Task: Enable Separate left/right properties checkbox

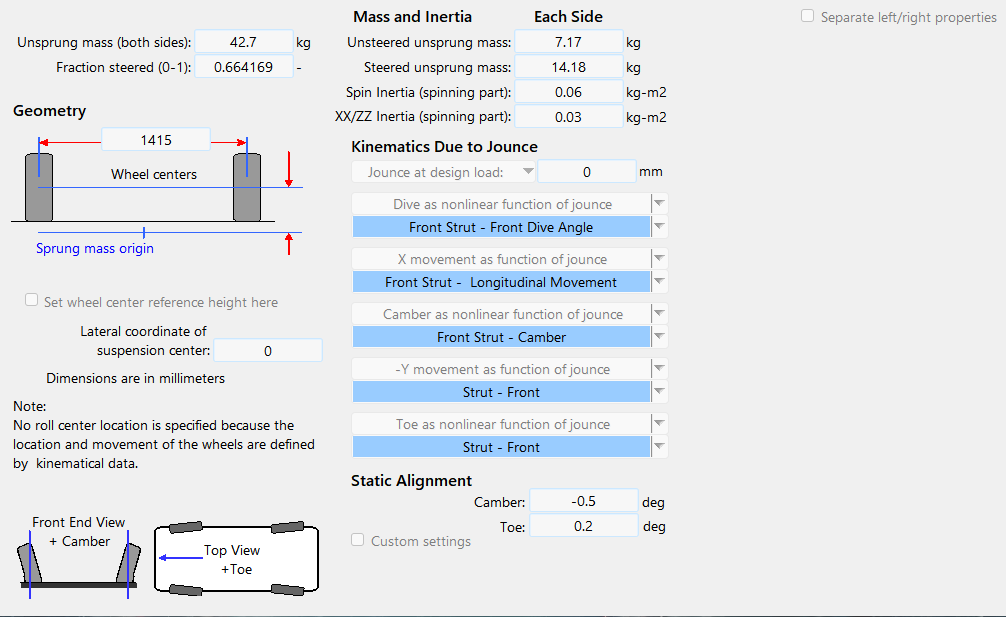Action: pyautogui.click(x=808, y=17)
